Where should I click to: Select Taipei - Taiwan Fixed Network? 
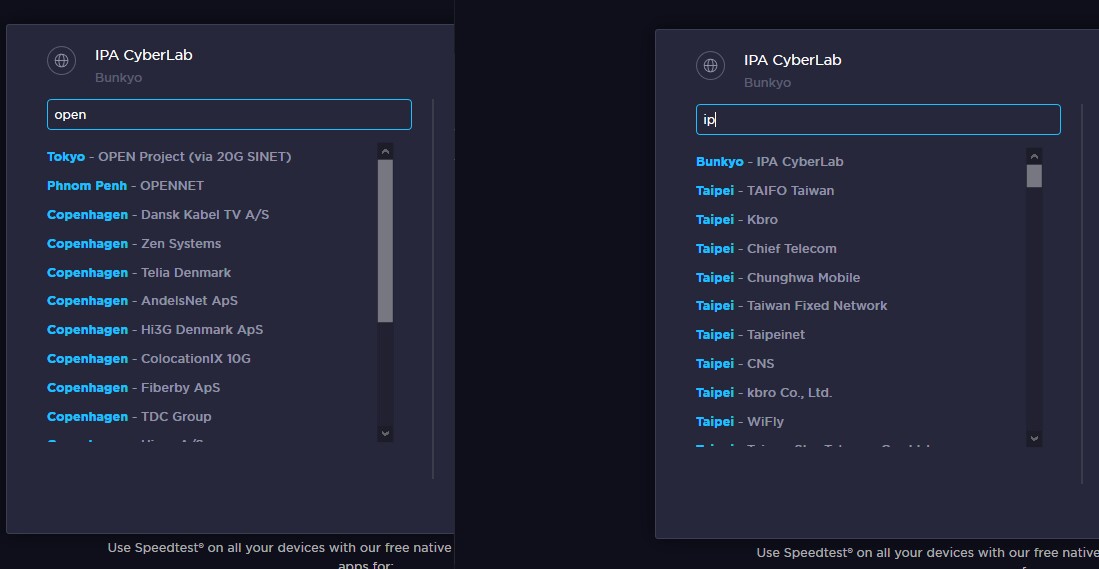coord(791,306)
